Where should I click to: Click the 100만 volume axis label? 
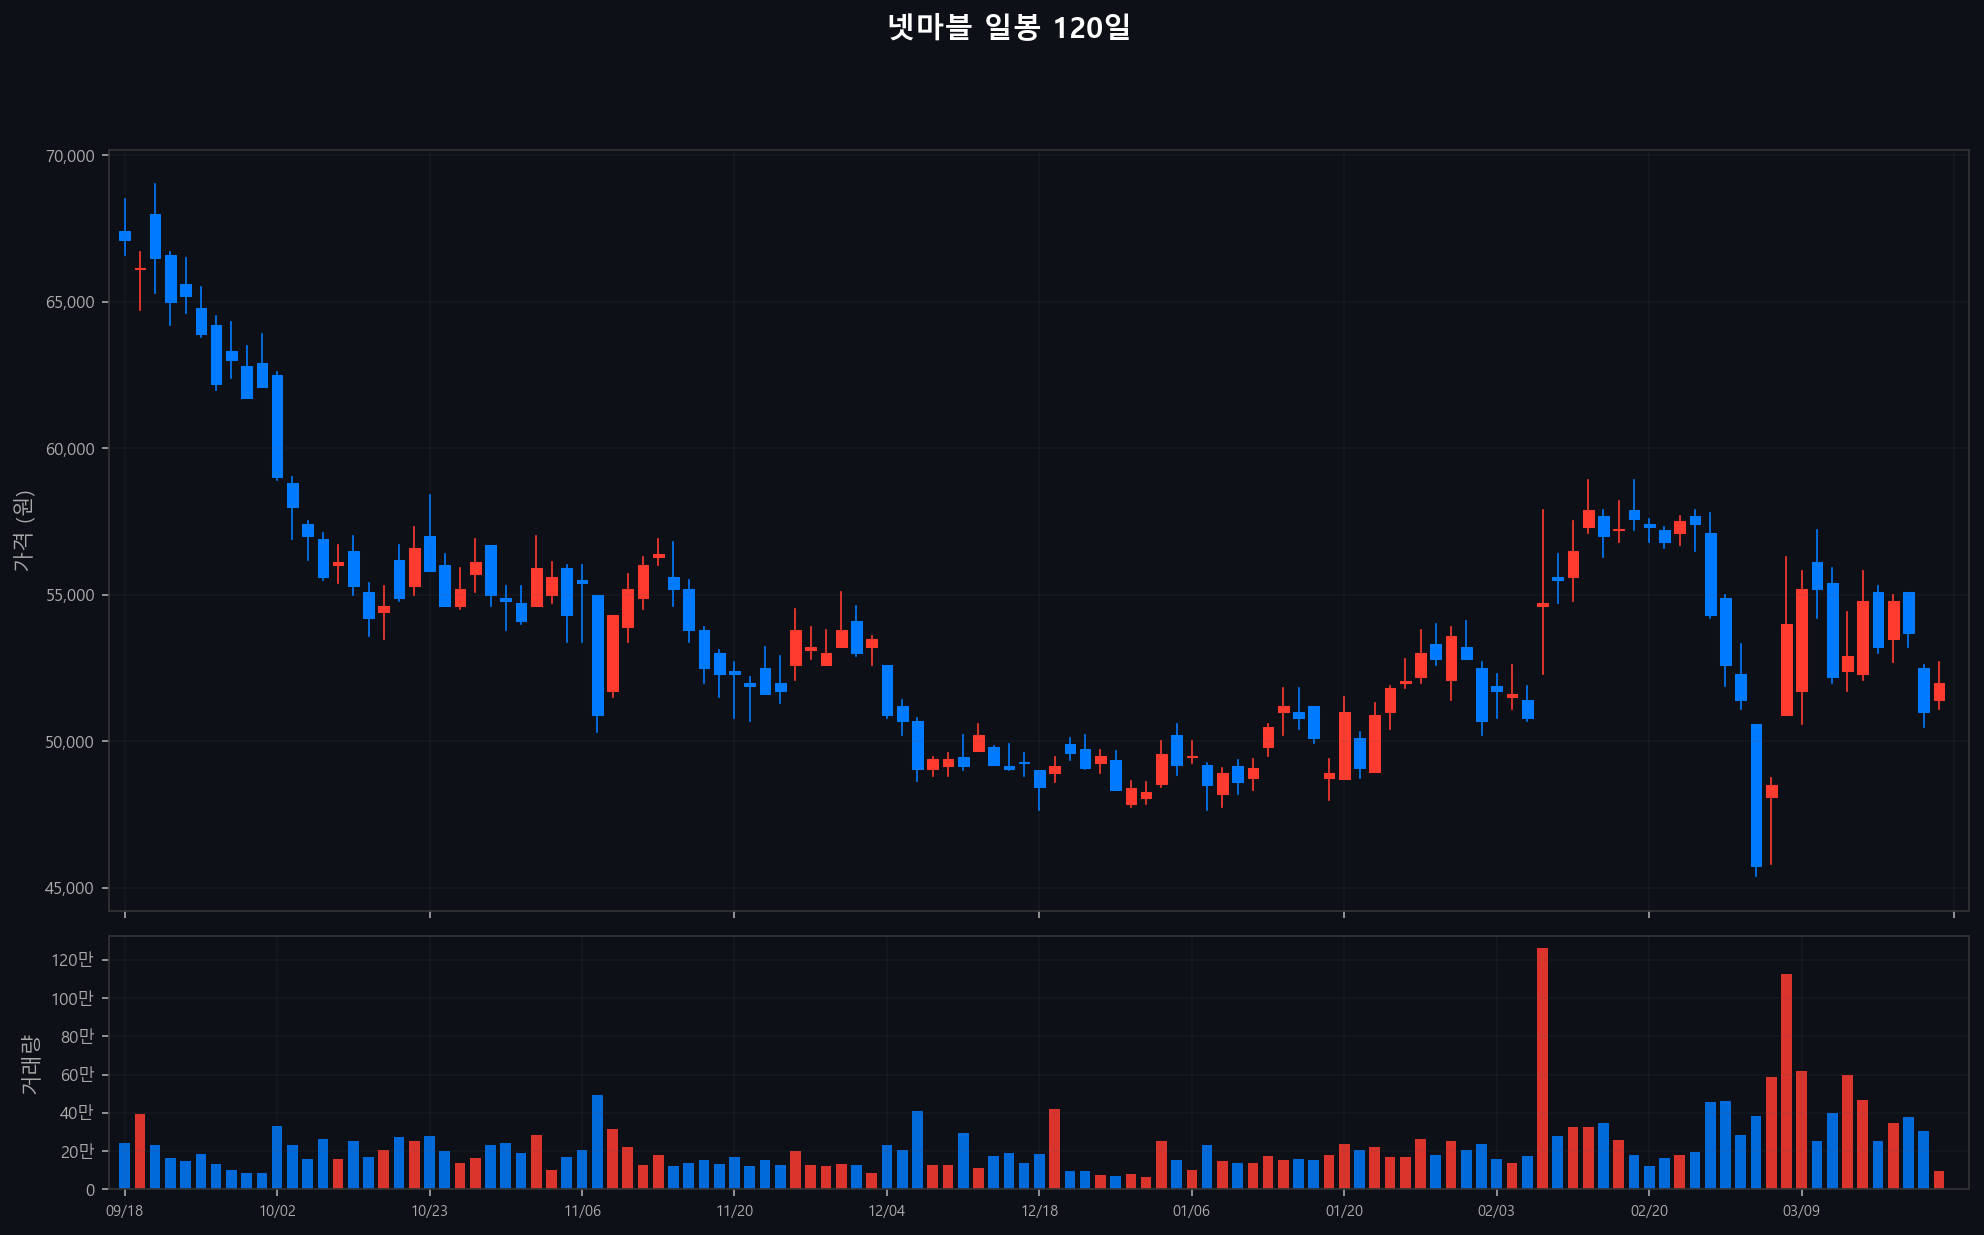[x=72, y=998]
